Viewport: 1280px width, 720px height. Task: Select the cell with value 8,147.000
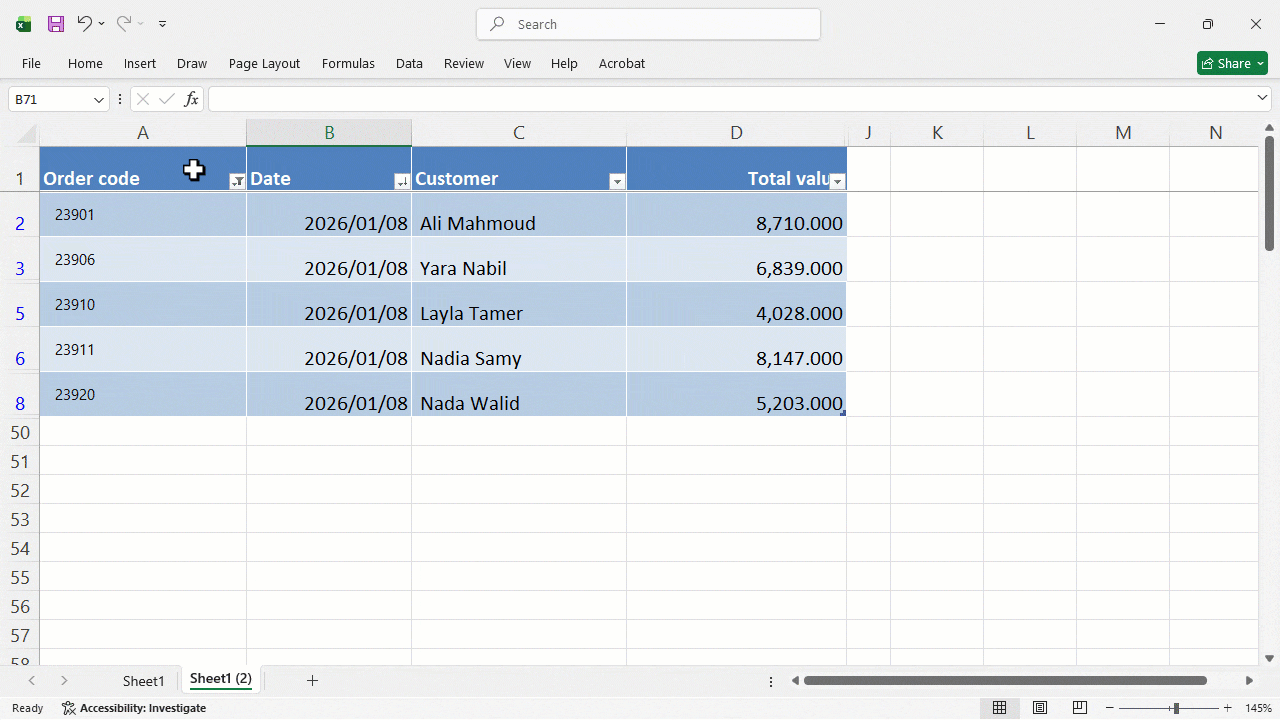click(737, 349)
